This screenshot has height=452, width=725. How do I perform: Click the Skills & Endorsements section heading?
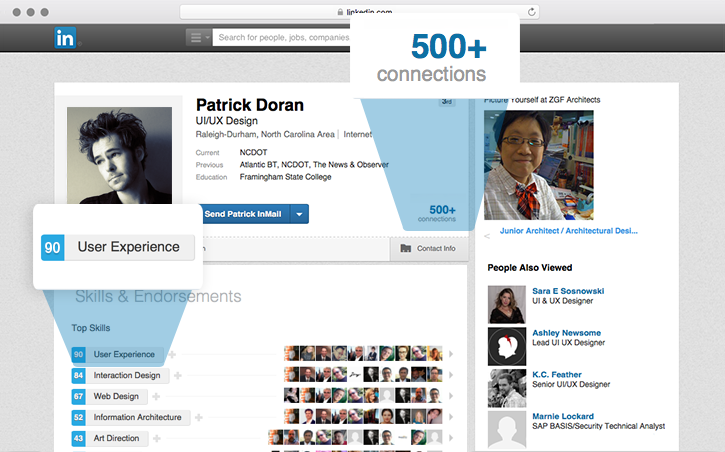tap(158, 296)
